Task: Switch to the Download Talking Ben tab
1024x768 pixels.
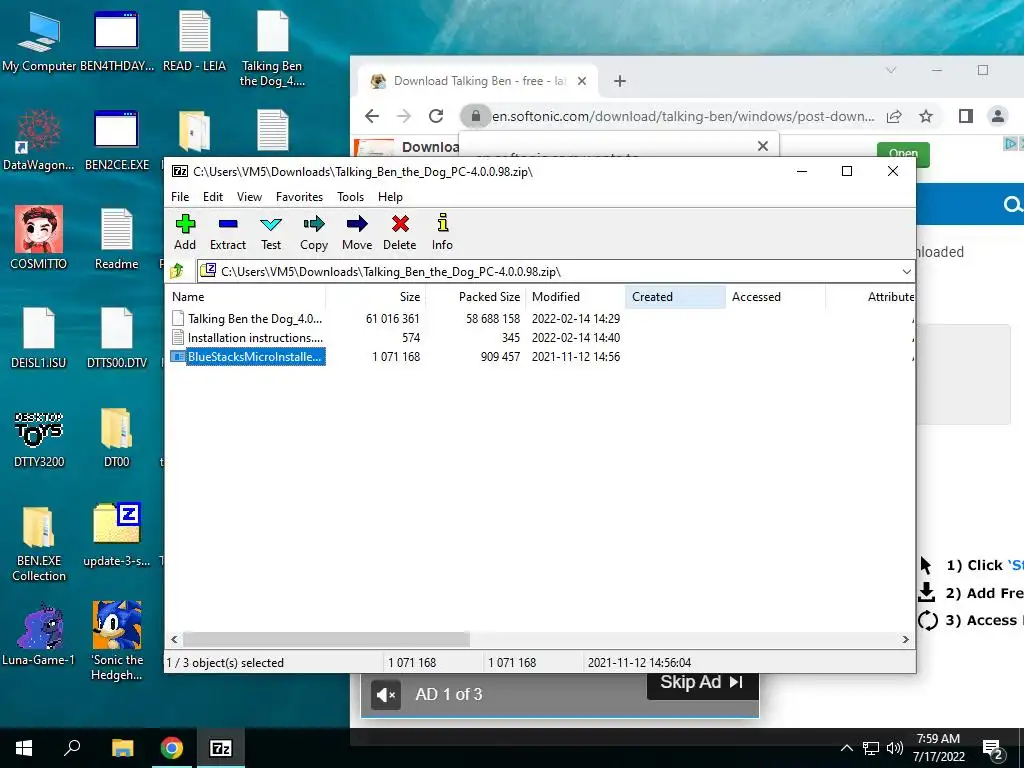Action: 478,81
